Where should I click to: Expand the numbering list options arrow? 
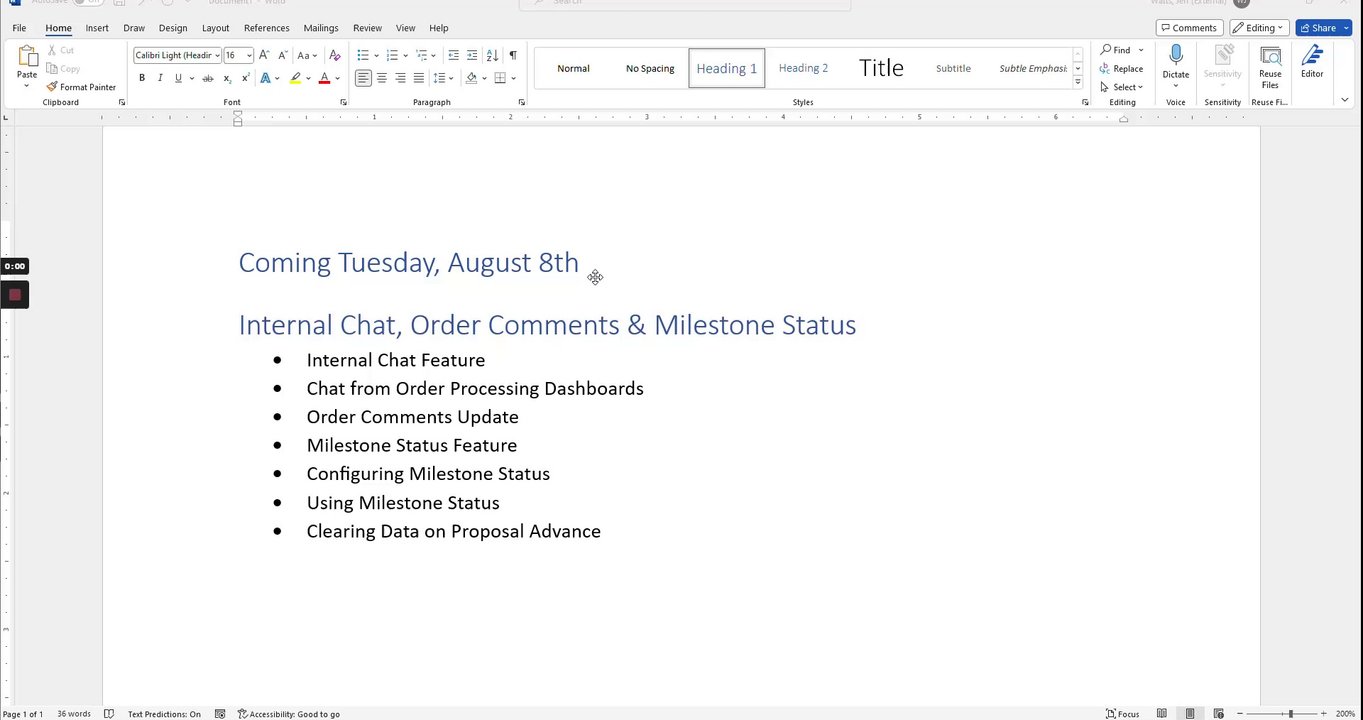click(404, 56)
